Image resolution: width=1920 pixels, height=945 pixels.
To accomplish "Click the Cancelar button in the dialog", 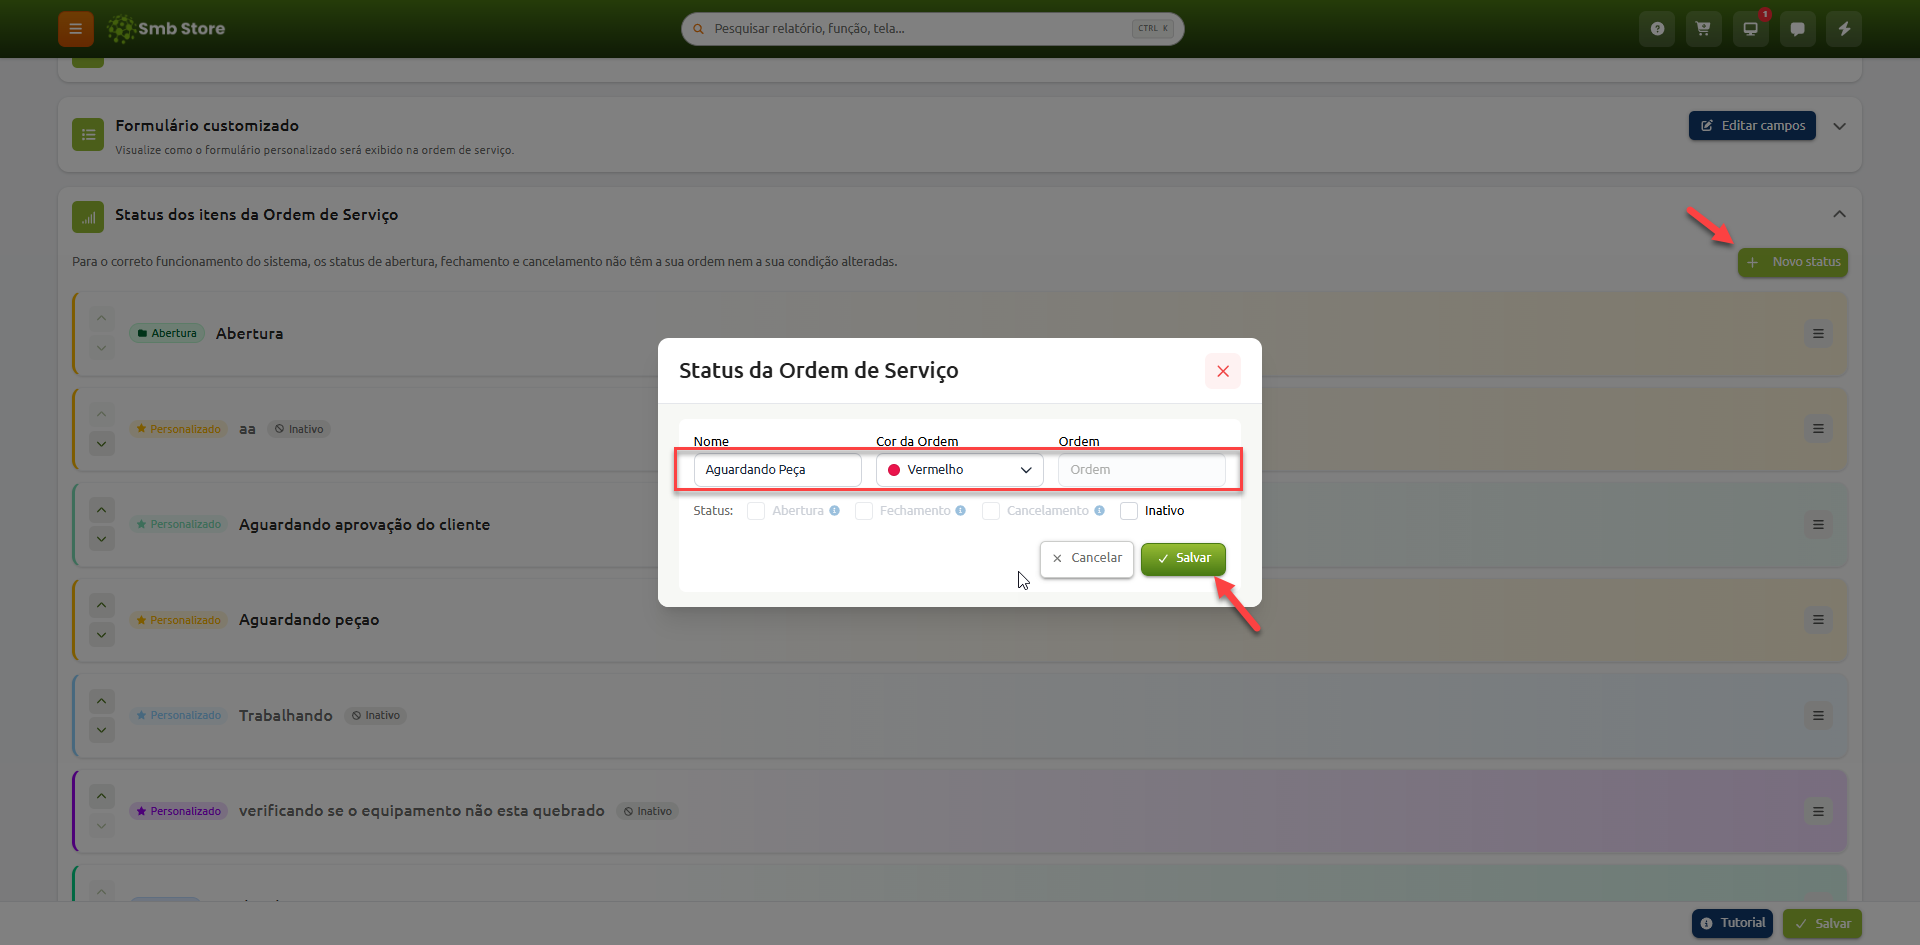I will [1086, 558].
